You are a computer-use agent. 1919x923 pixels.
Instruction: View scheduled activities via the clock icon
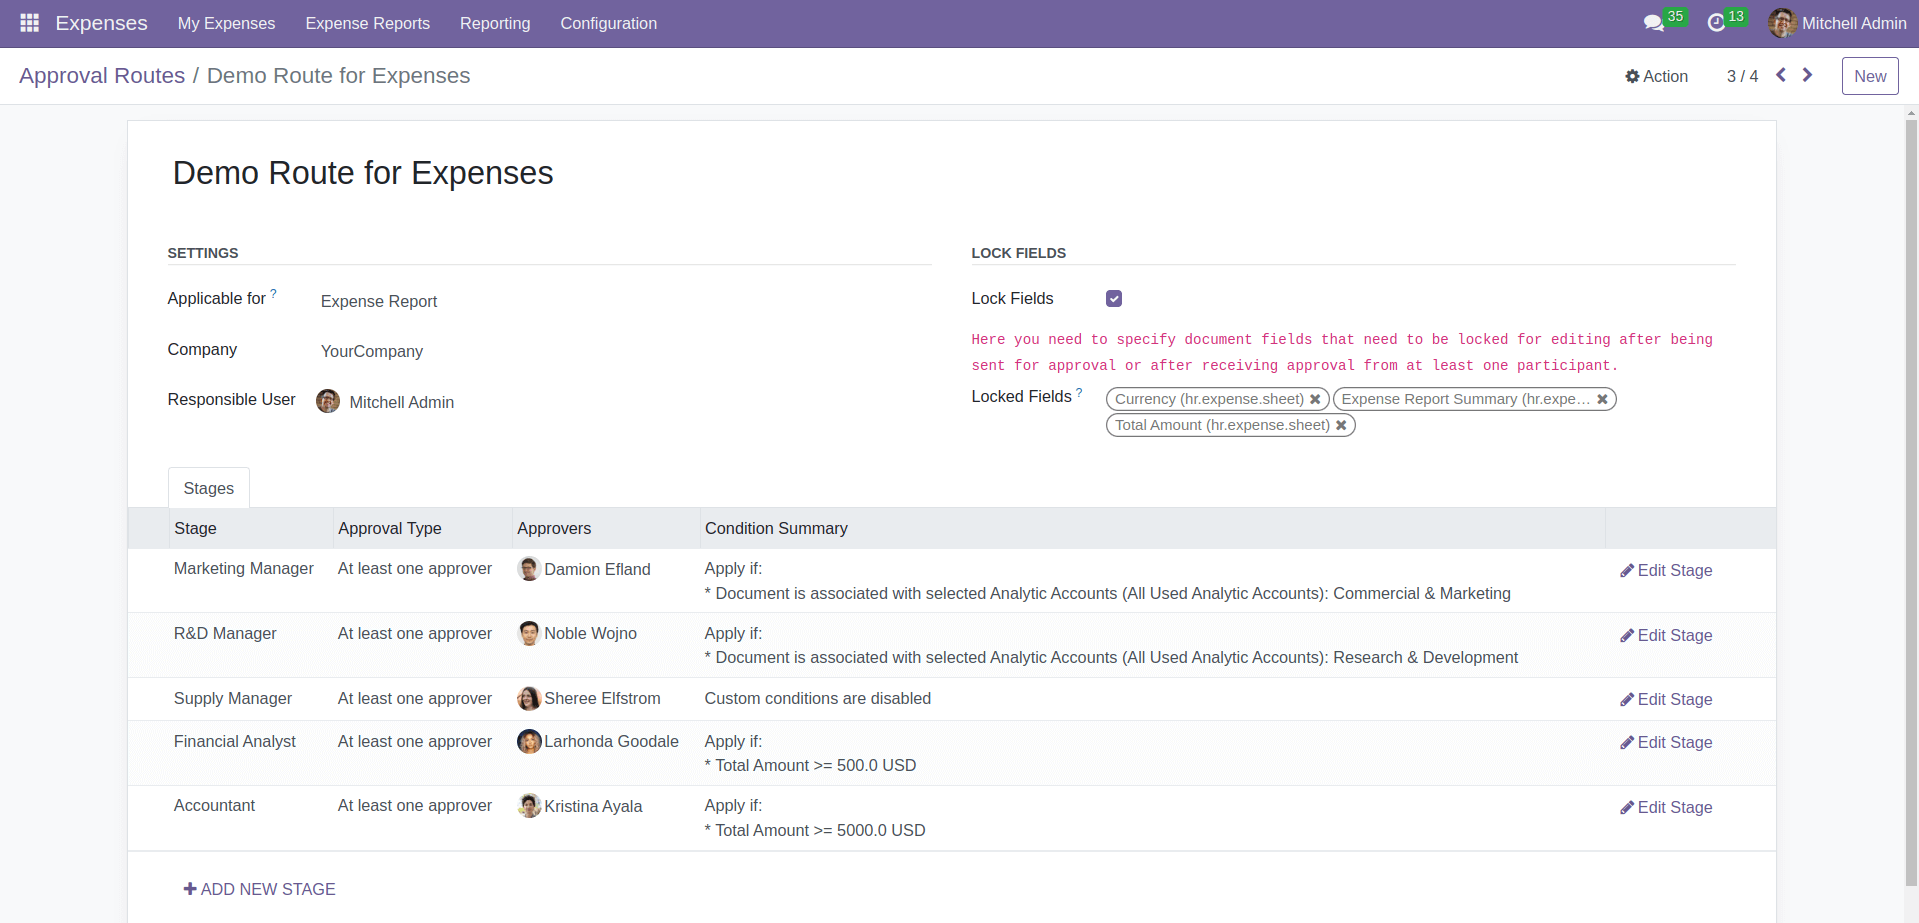pos(1718,22)
